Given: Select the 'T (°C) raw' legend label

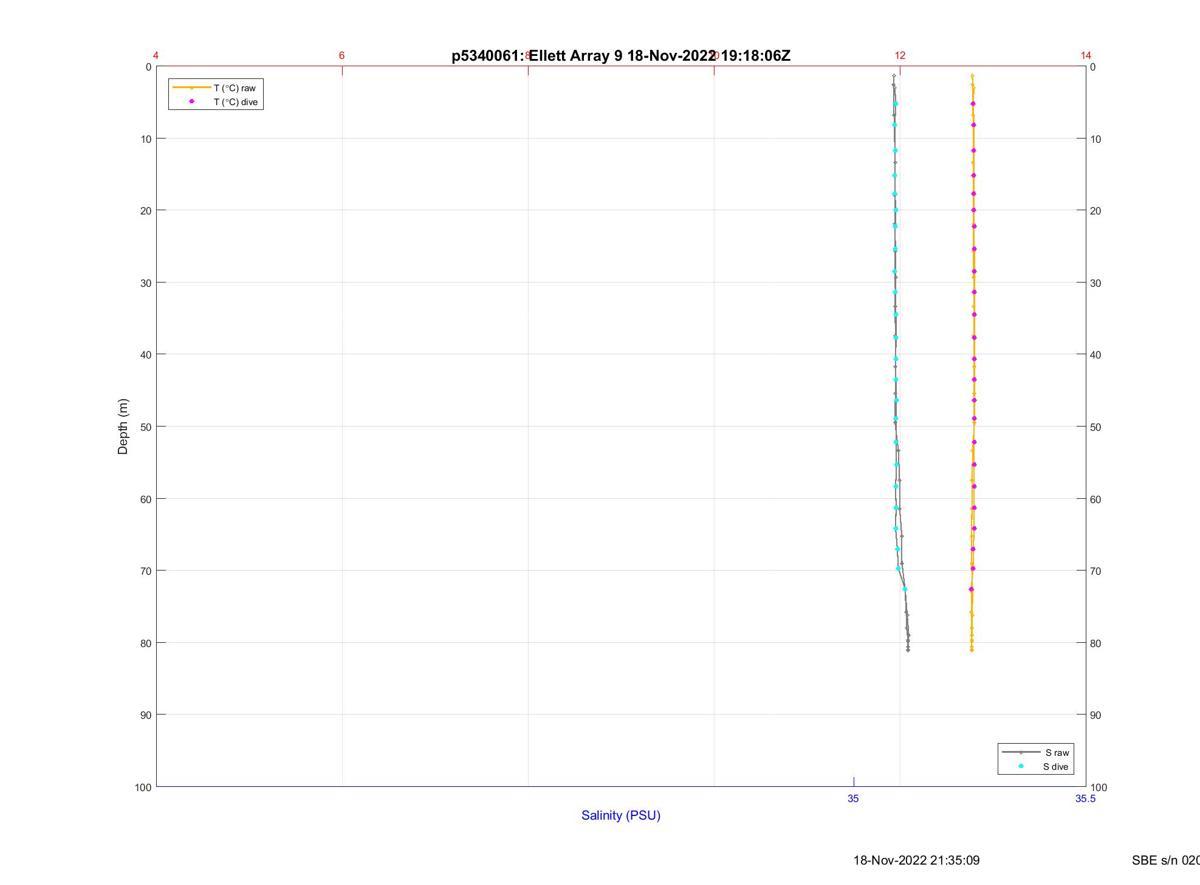Looking at the screenshot, I should click(235, 88).
